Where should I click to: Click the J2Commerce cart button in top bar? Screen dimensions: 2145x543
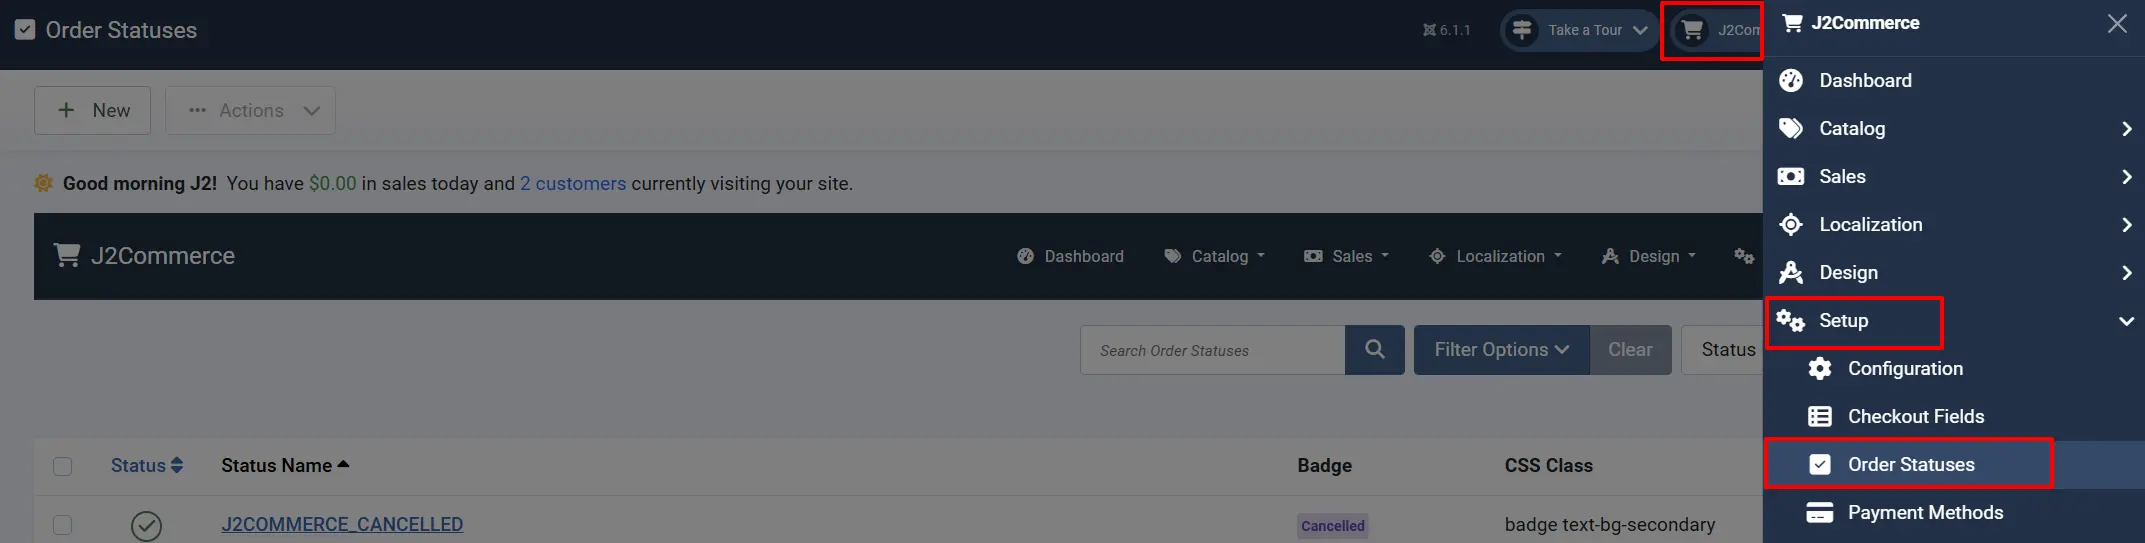click(1715, 30)
